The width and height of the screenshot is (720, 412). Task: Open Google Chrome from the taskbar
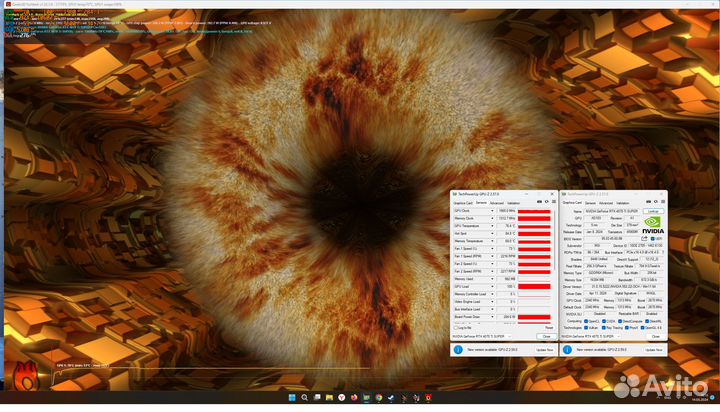pyautogui.click(x=378, y=397)
